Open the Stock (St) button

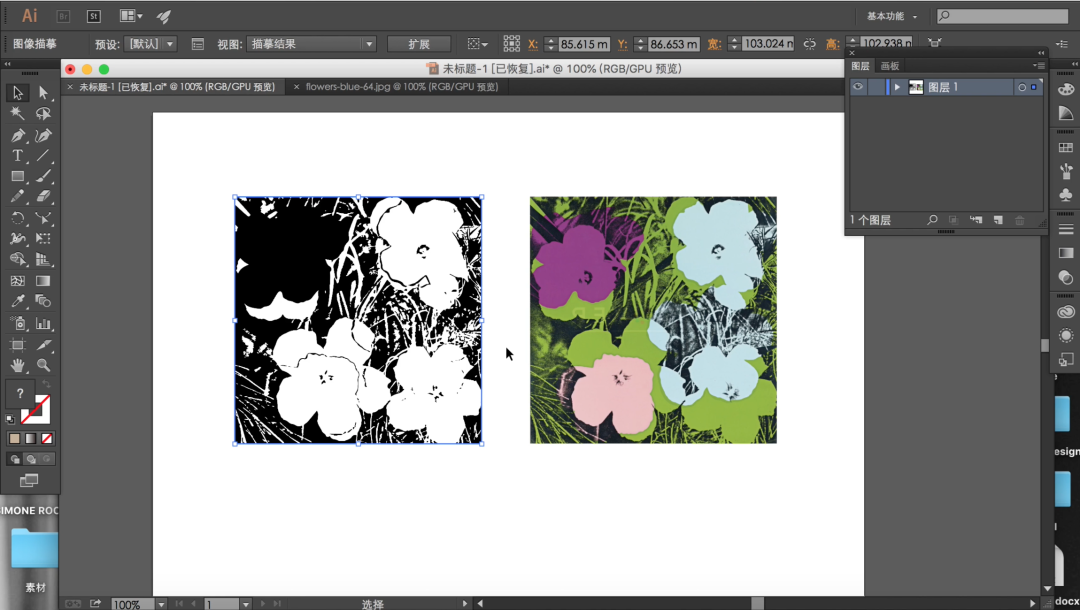(94, 16)
